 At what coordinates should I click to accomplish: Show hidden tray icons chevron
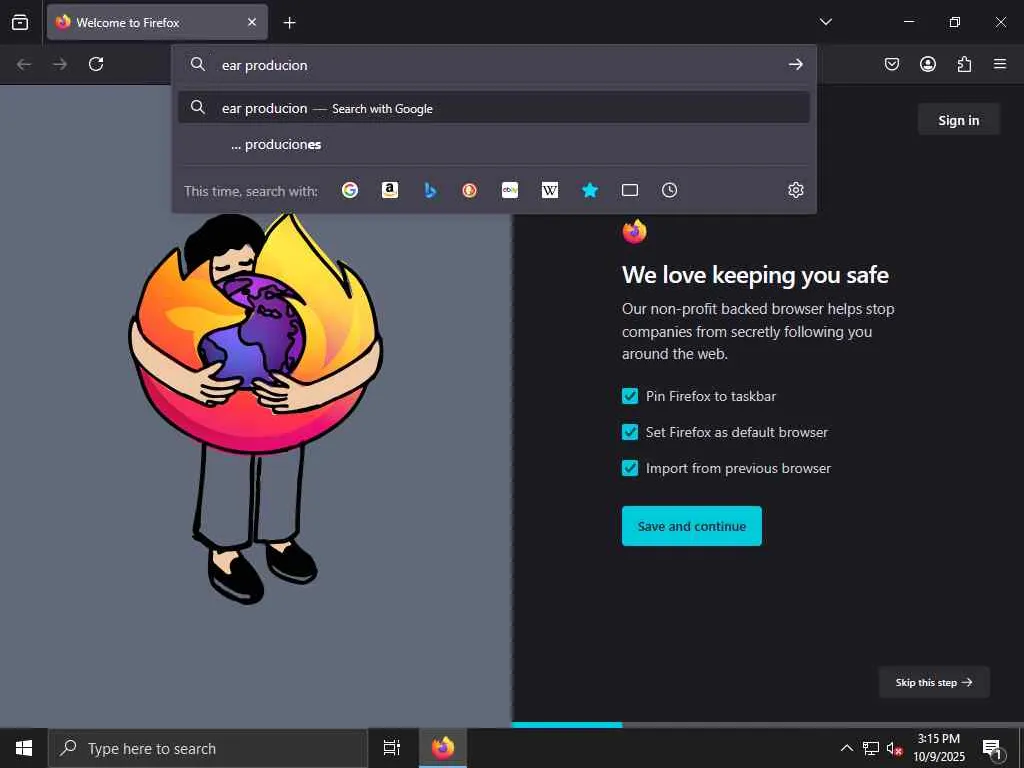tap(846, 748)
